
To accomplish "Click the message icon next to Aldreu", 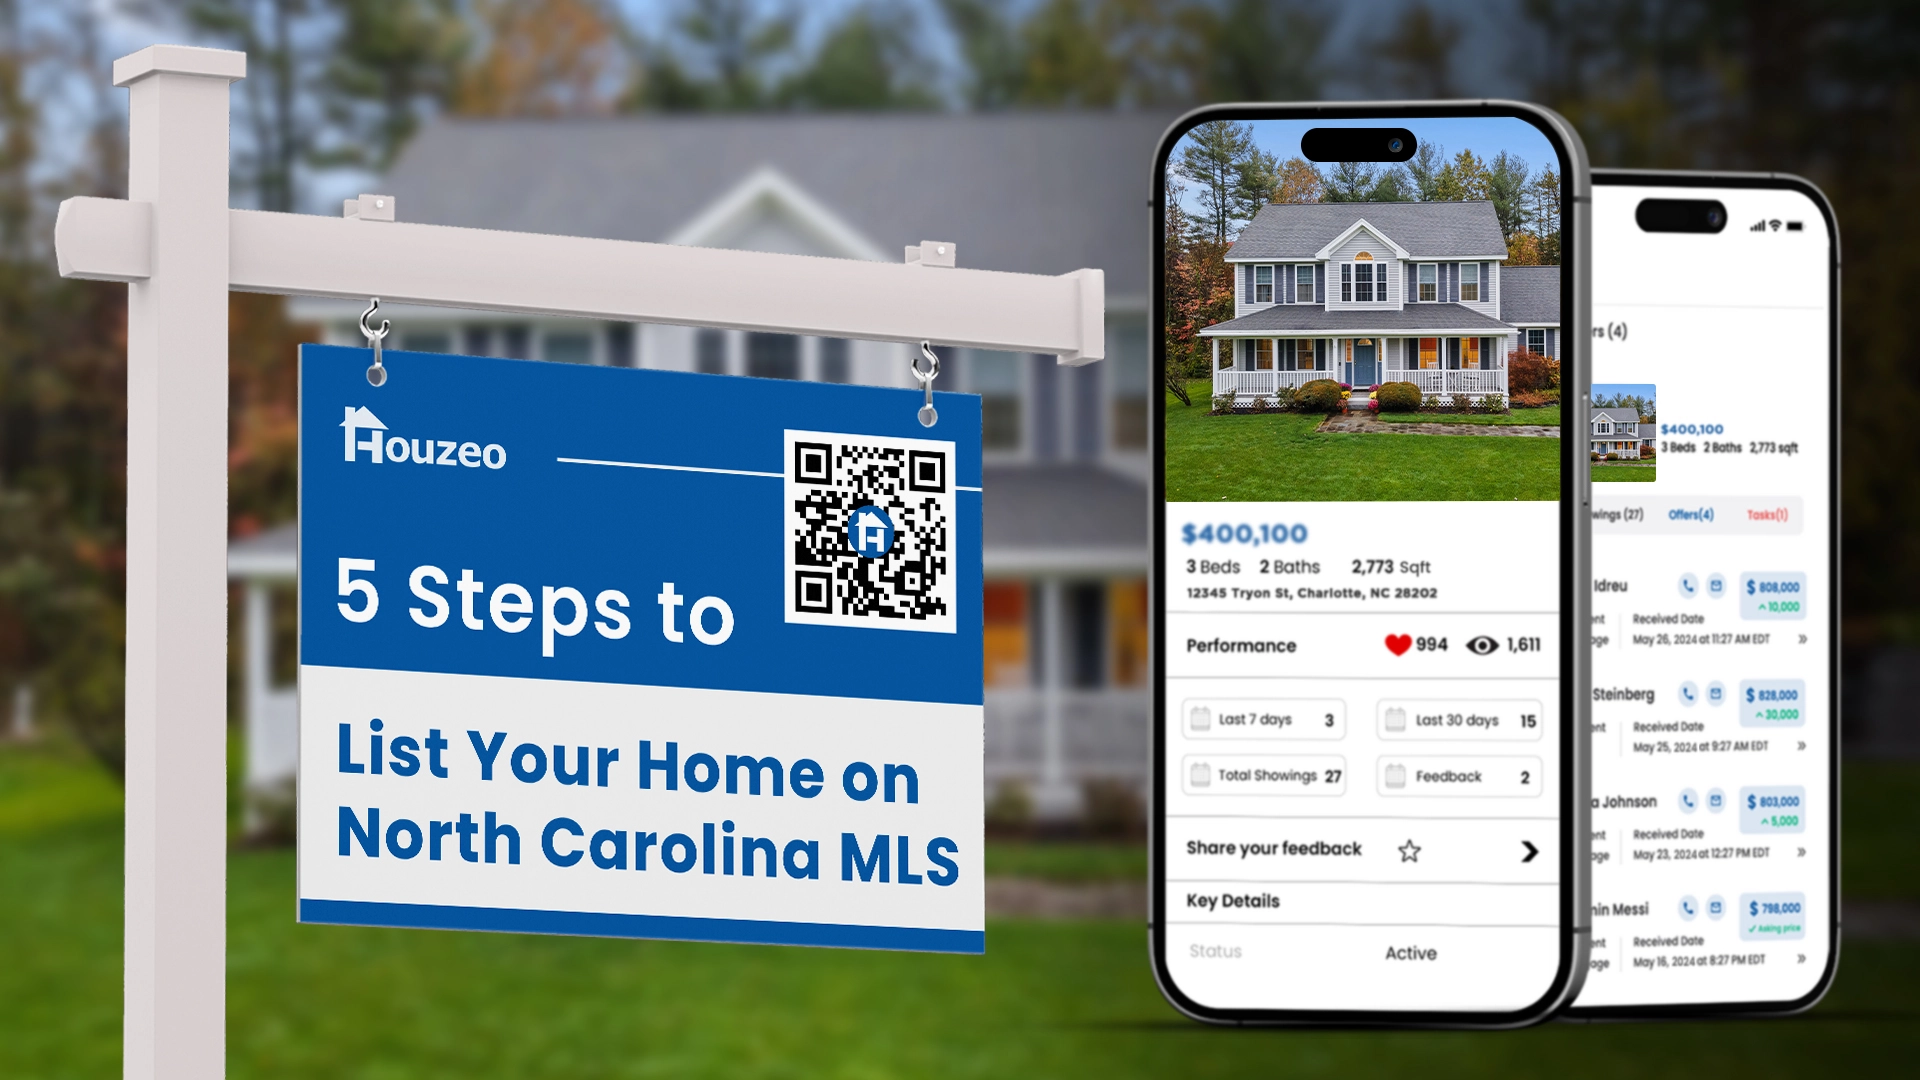I will coord(1717,585).
